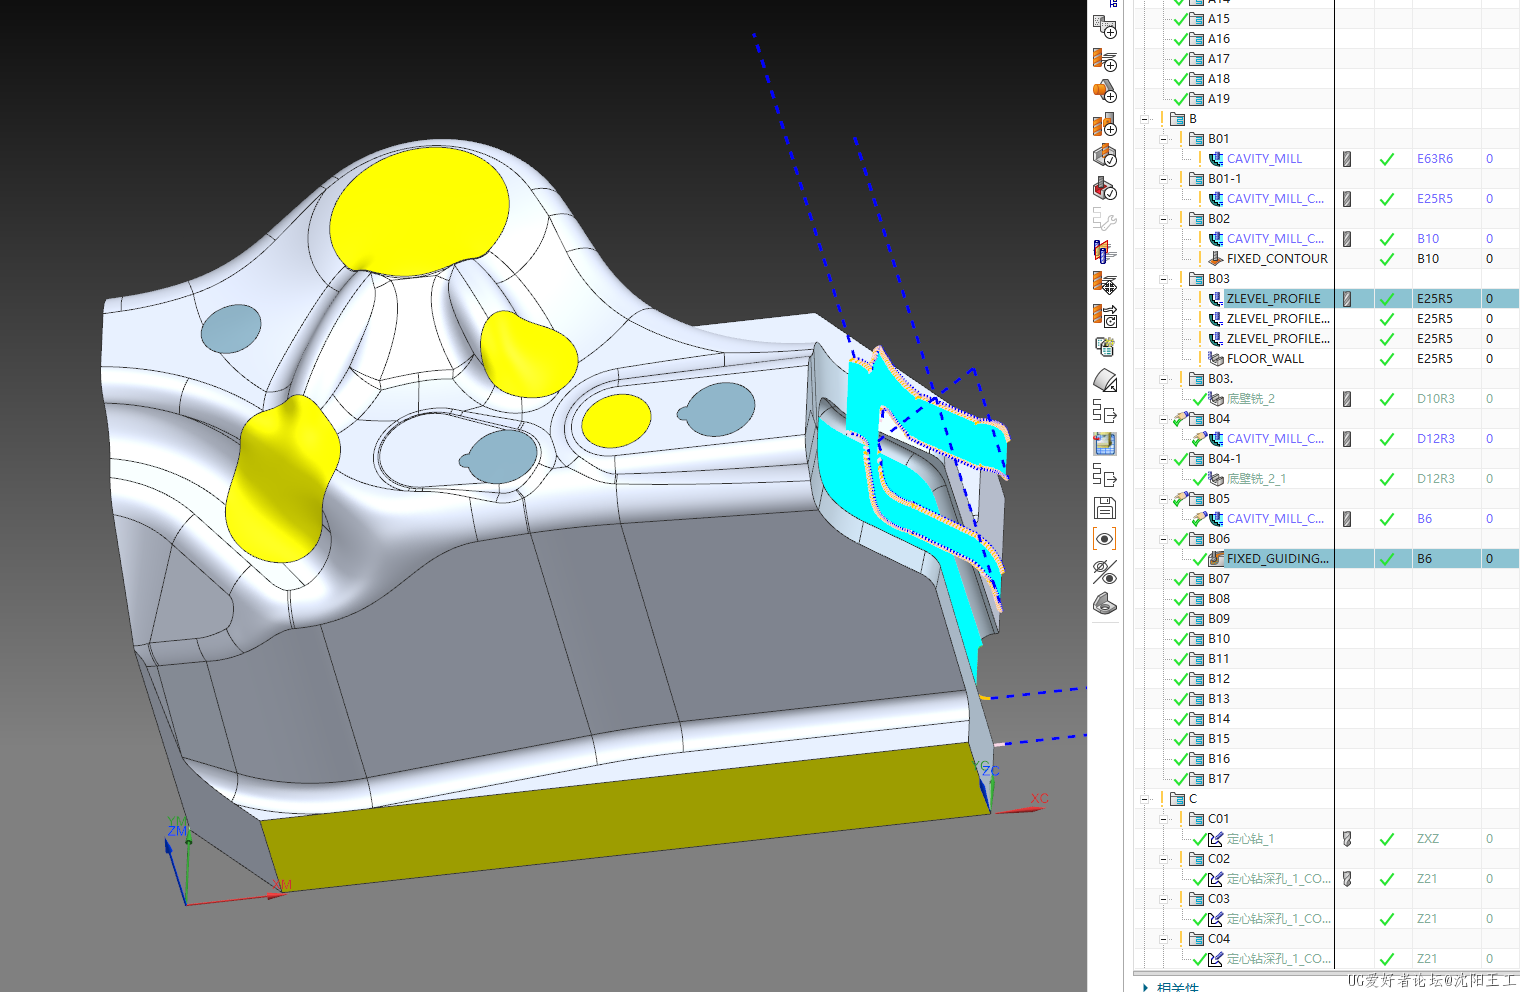
Task: Select the B17 program folder
Action: 1218,779
